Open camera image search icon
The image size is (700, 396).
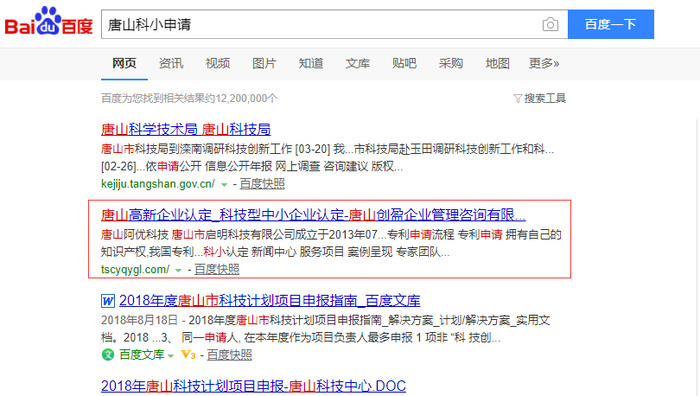[550, 24]
